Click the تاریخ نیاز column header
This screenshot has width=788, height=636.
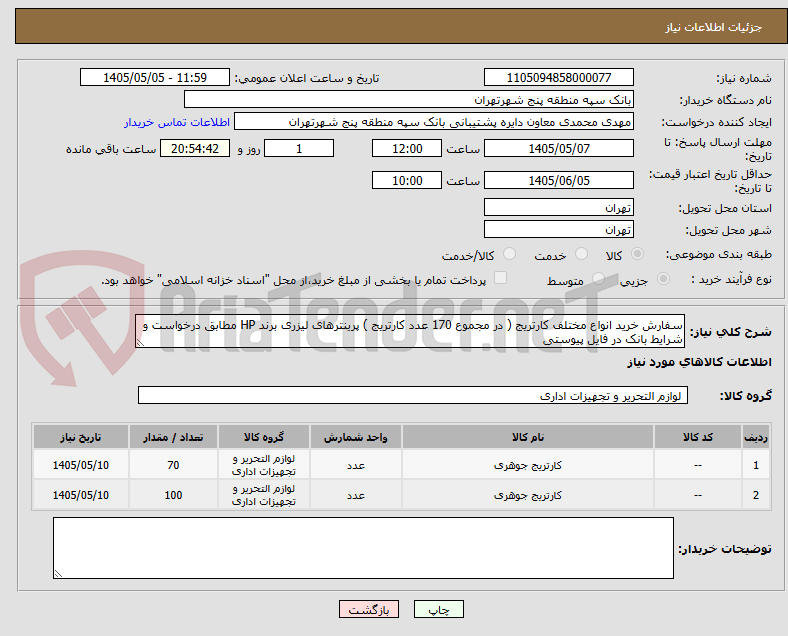(x=80, y=437)
